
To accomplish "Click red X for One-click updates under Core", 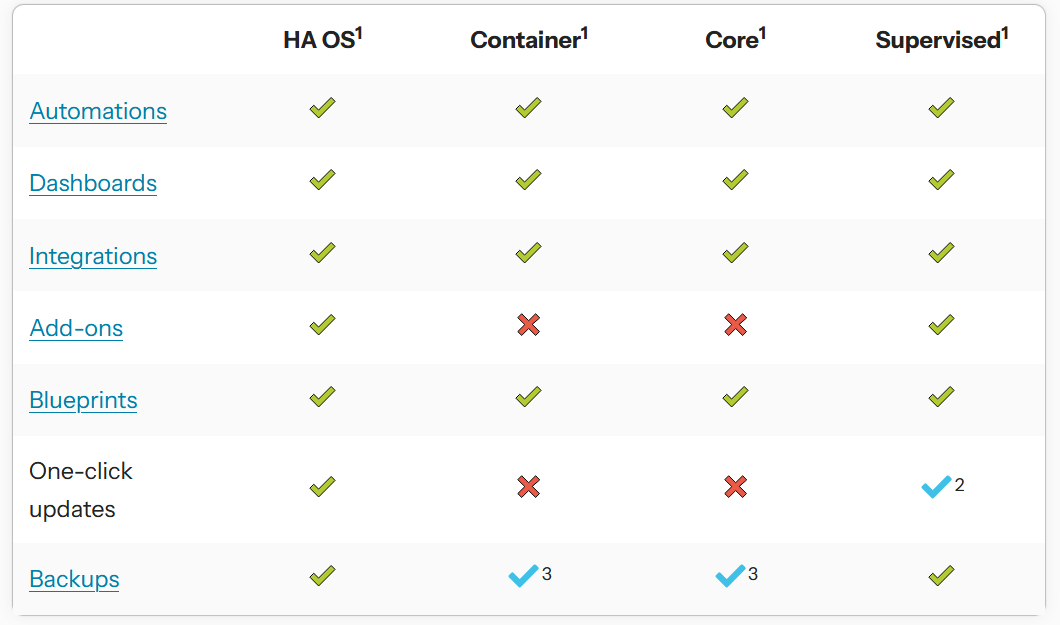I will click(735, 487).
